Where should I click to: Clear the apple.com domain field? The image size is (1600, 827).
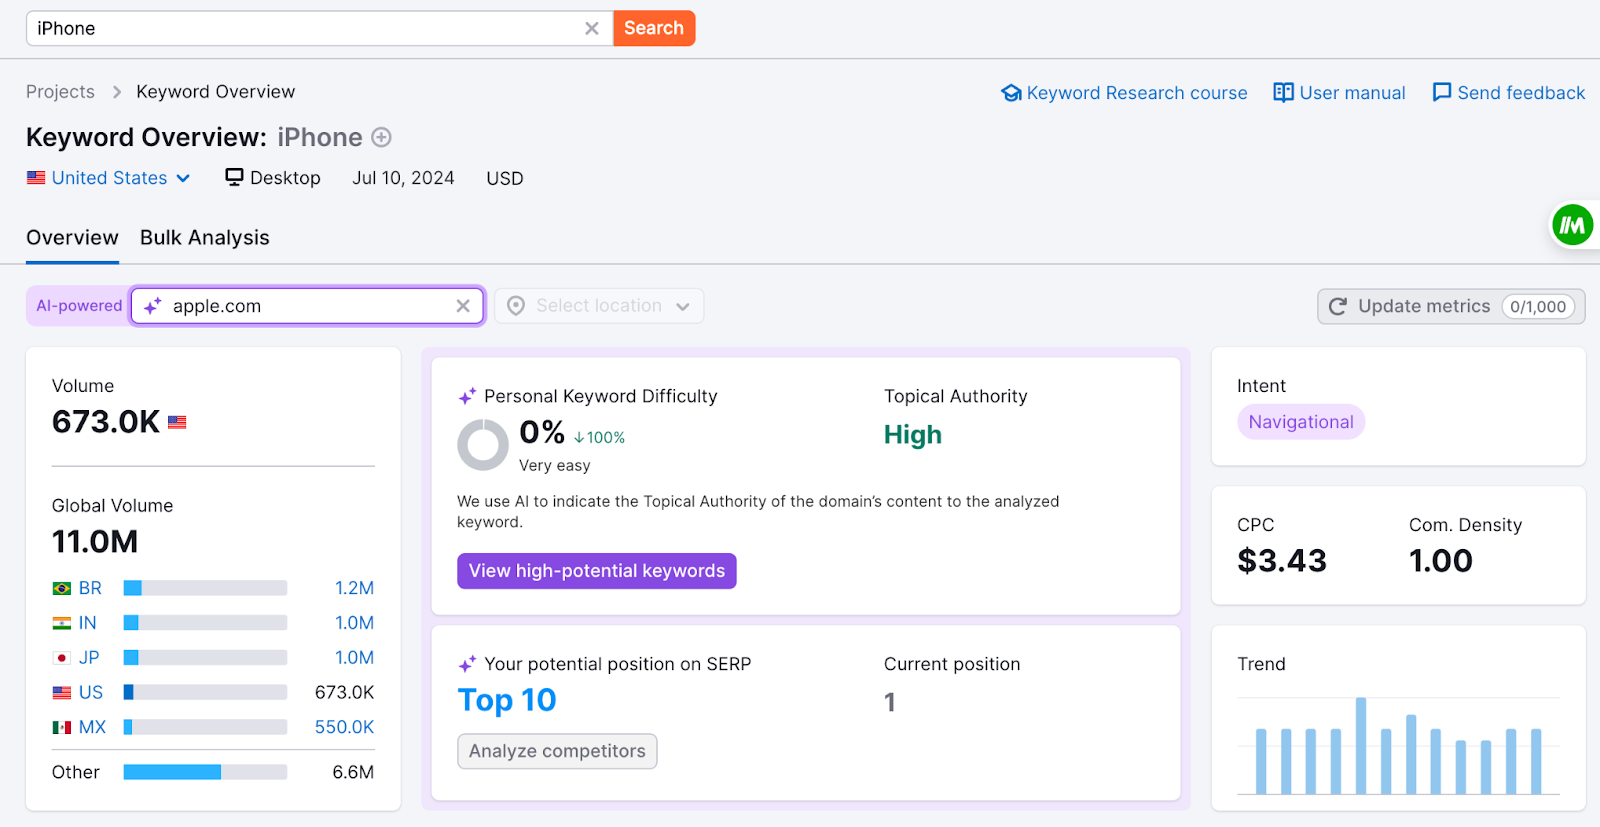[x=463, y=306]
